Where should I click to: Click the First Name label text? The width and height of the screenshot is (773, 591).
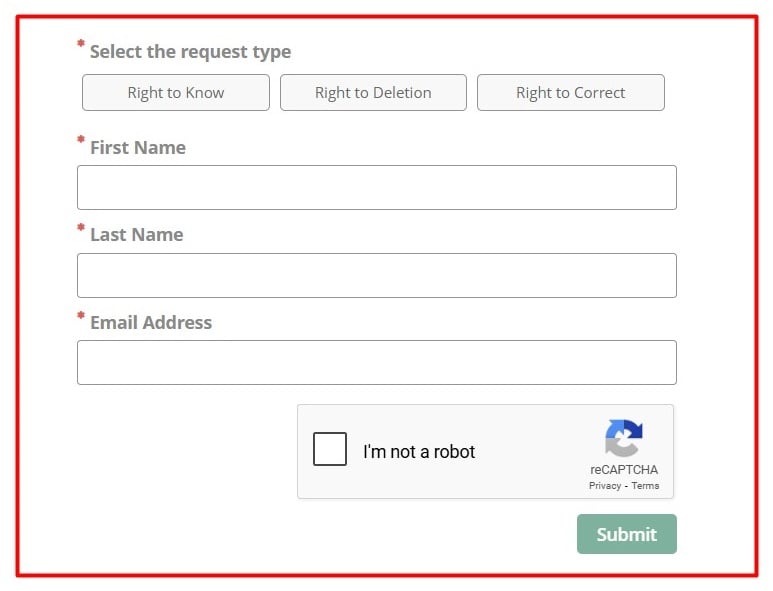[138, 148]
